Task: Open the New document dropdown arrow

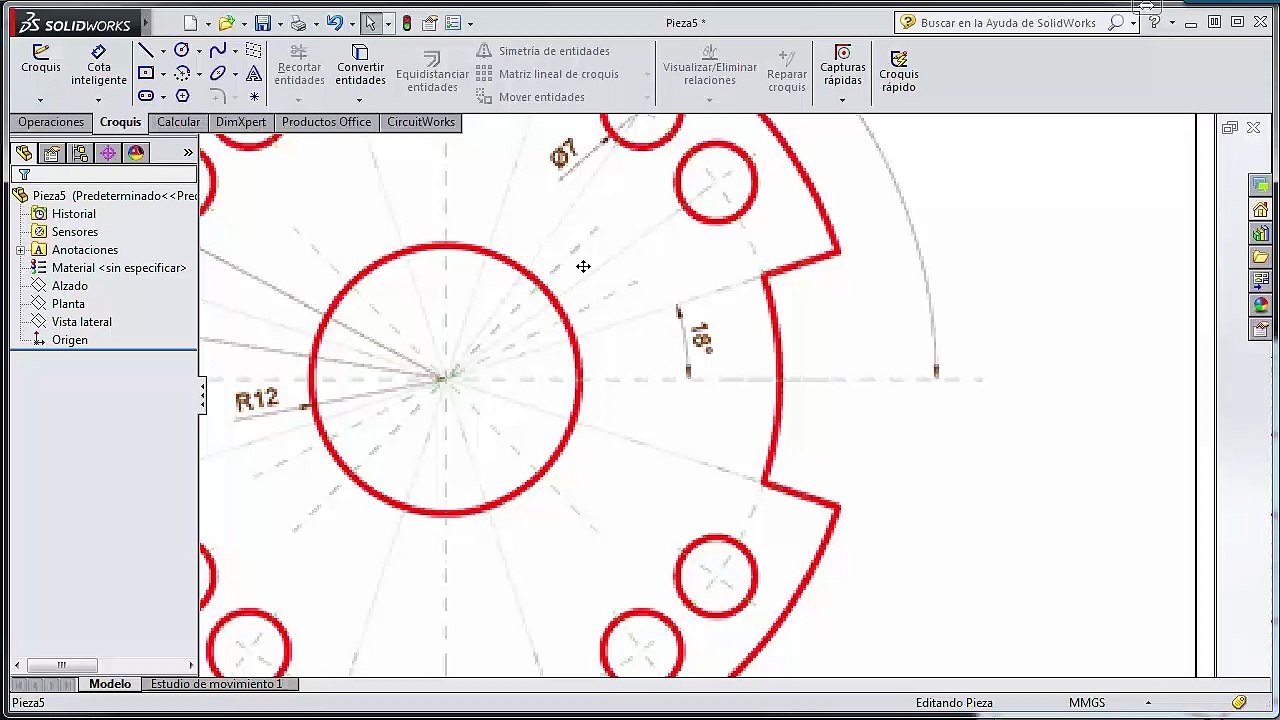Action: [x=208, y=24]
